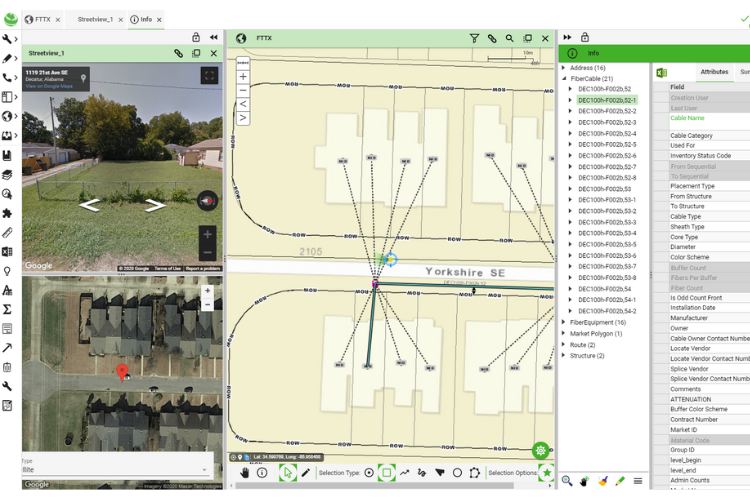Open the globe map menu in the left sidebar
The width and height of the screenshot is (750, 500).
pyautogui.click(x=7, y=116)
